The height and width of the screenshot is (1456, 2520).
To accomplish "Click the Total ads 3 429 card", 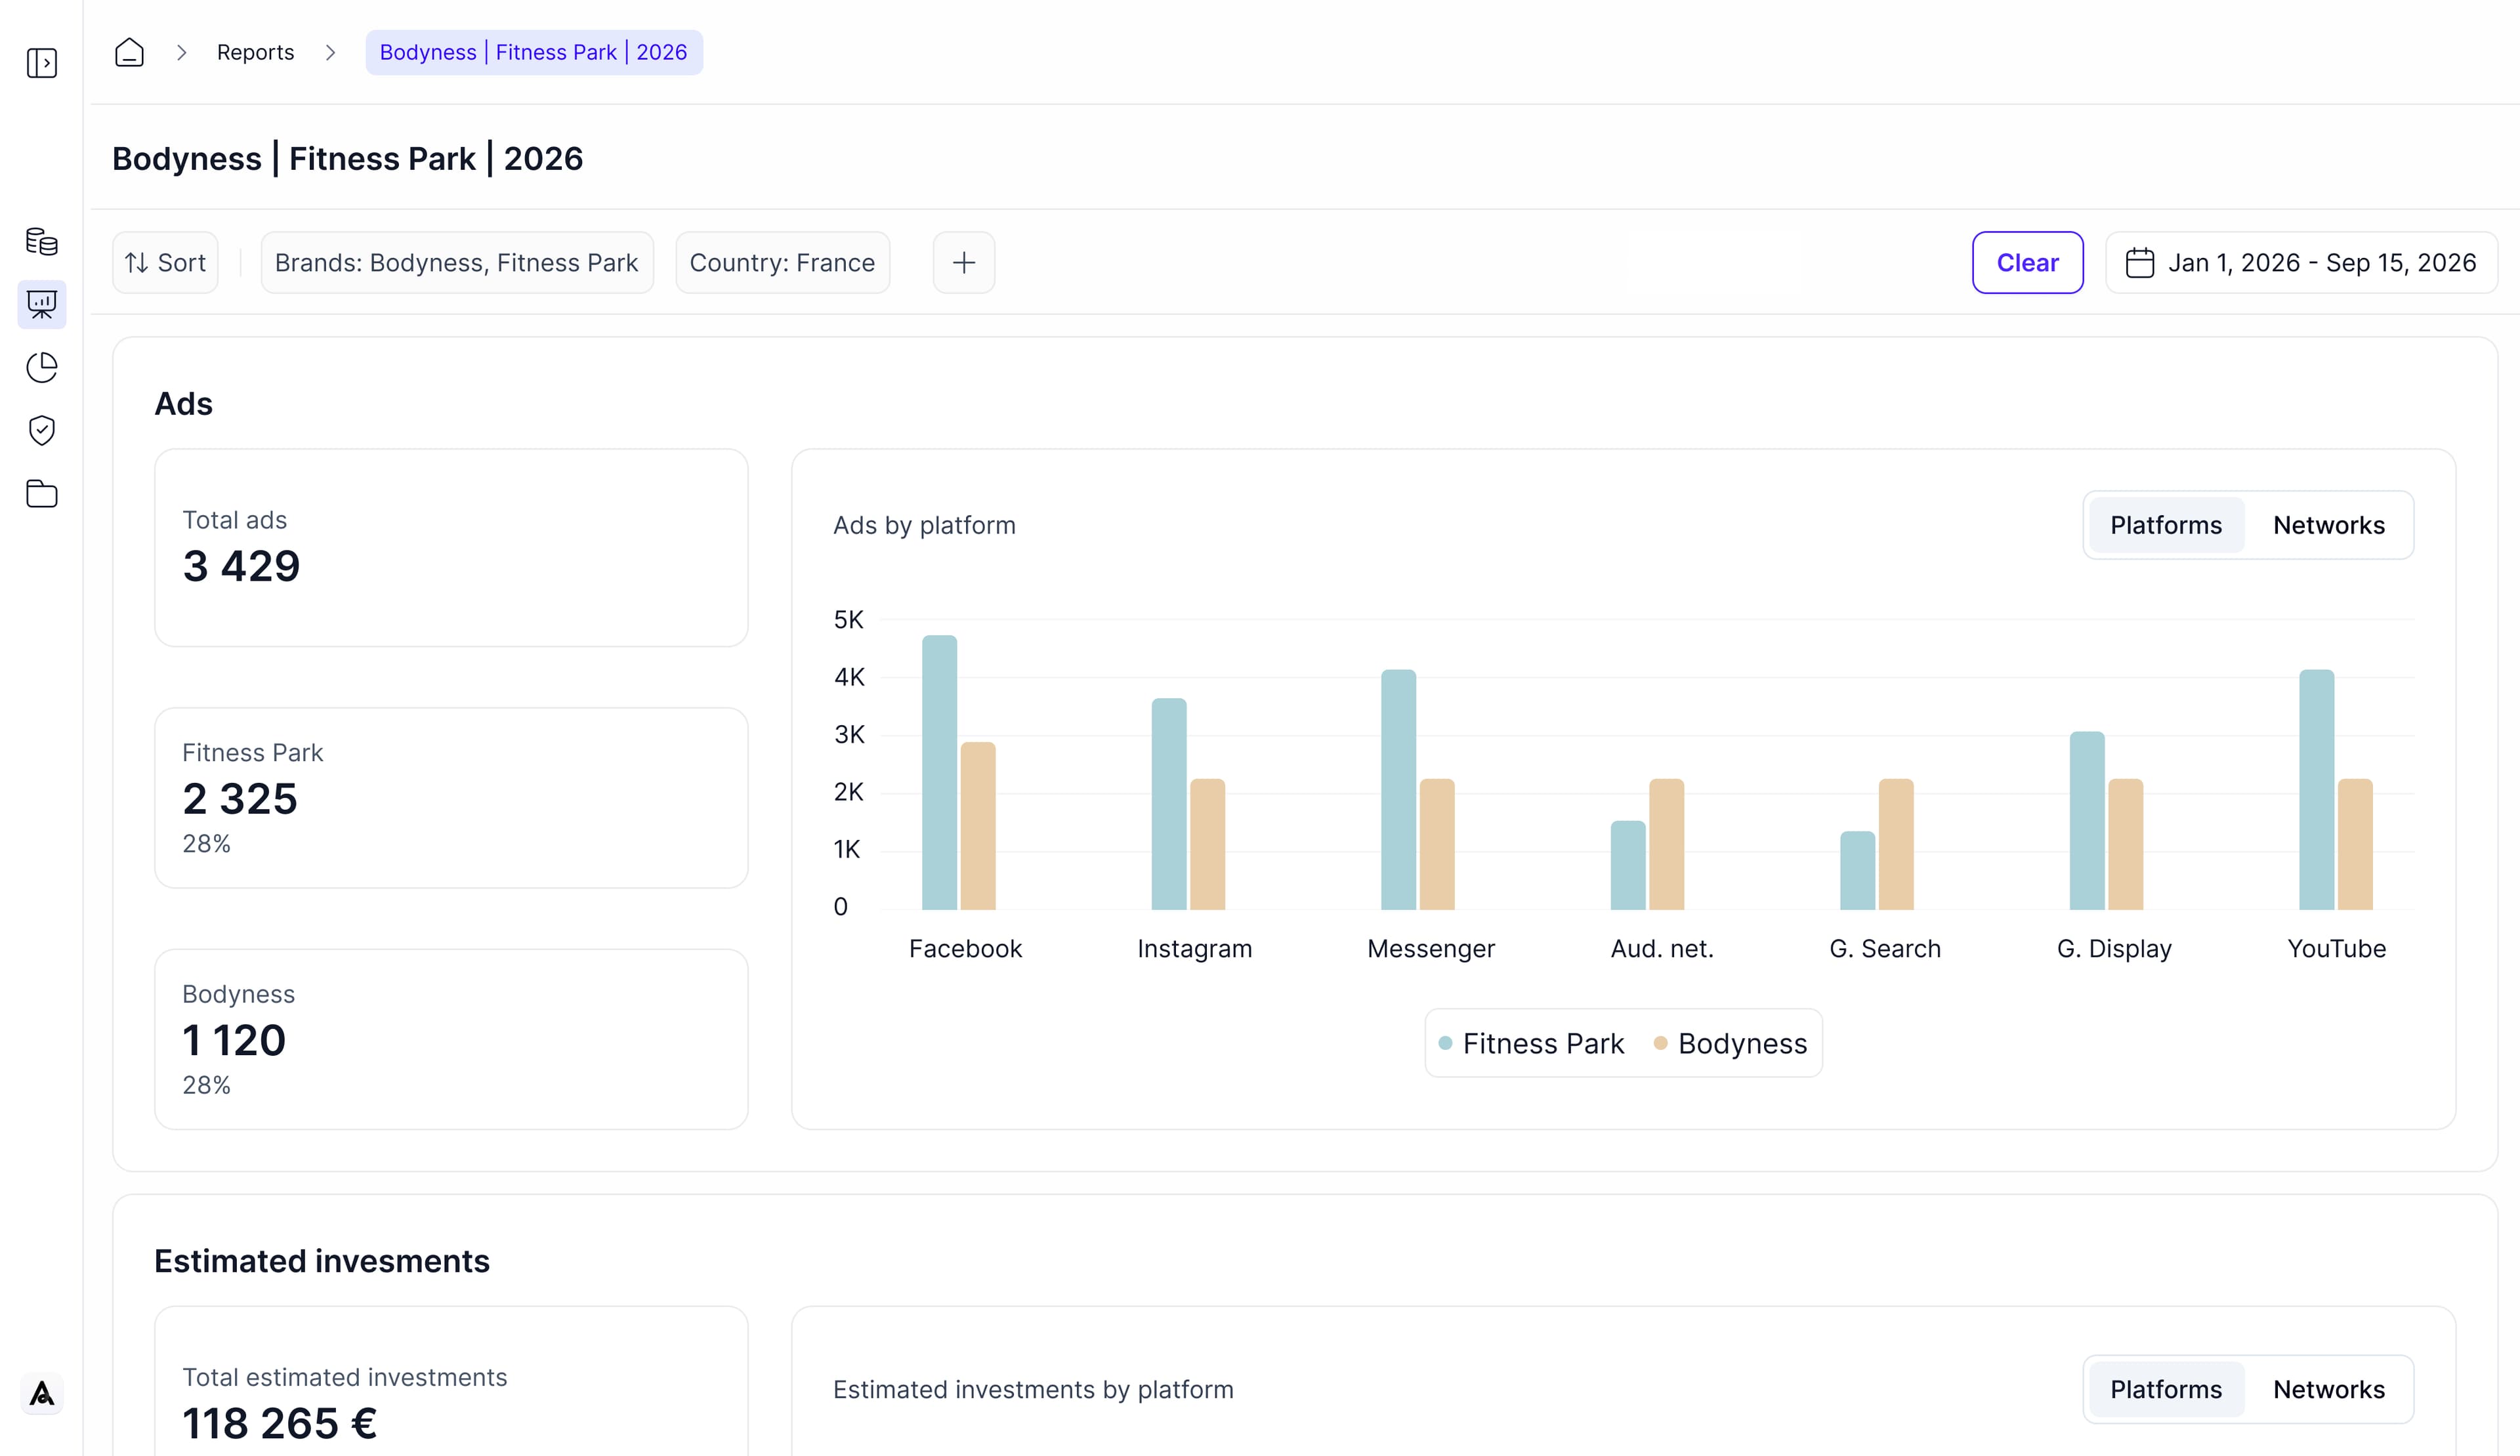I will (451, 548).
